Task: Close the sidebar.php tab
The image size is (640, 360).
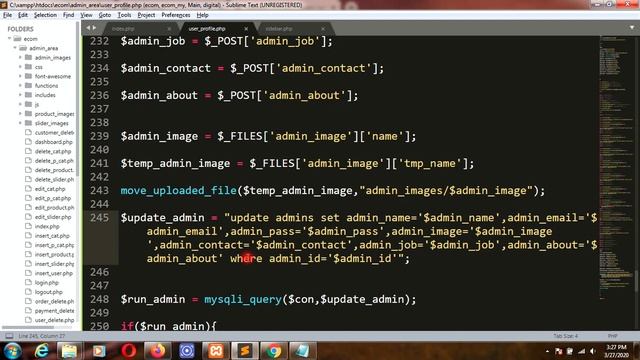Action: point(323,29)
